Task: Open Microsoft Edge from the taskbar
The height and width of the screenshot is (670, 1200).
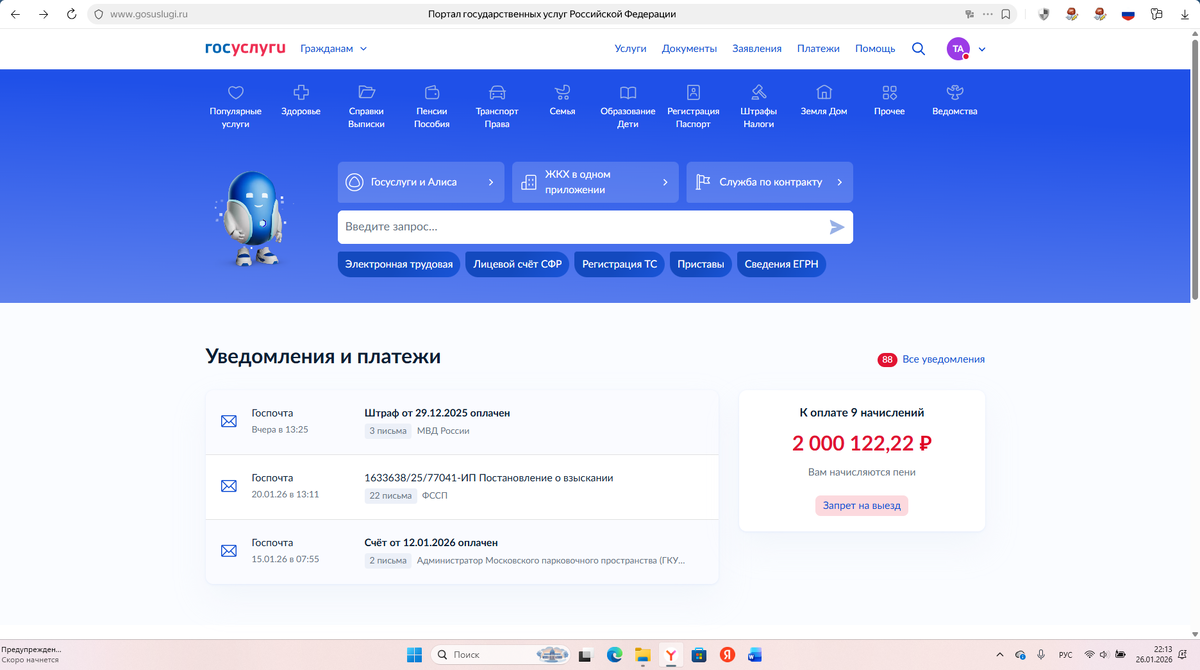Action: click(x=615, y=655)
